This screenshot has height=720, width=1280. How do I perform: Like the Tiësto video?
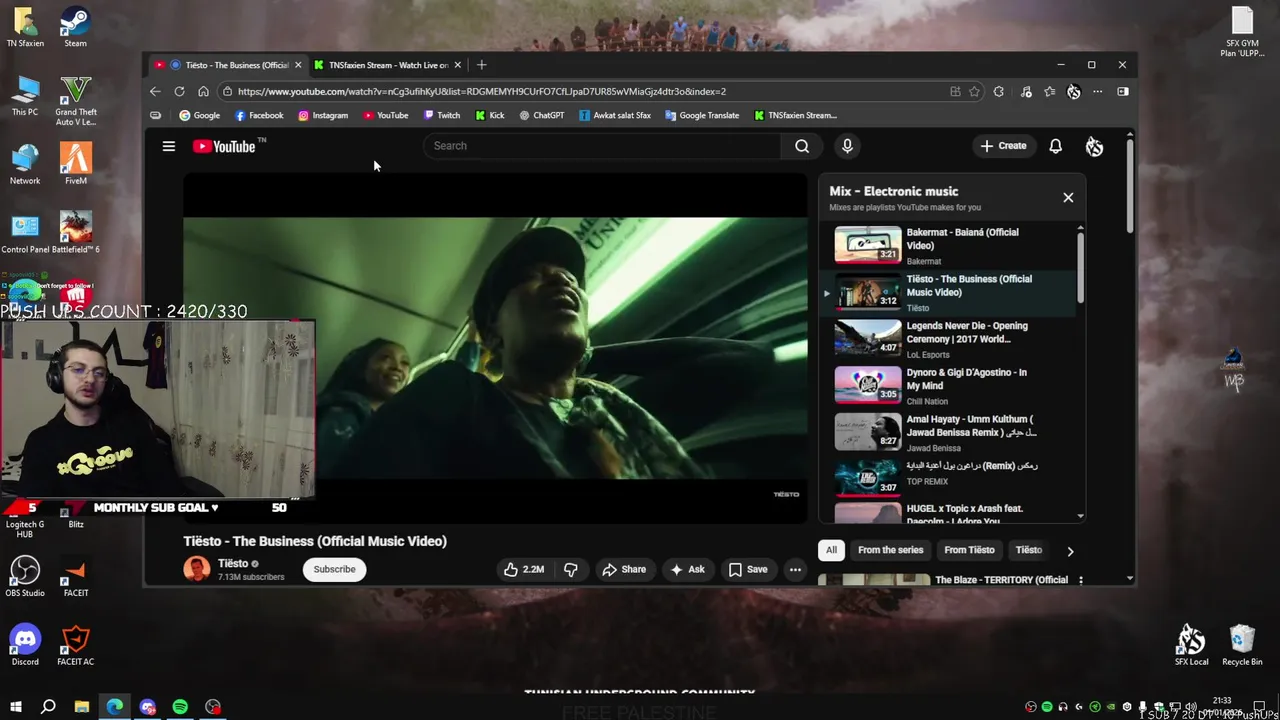(524, 569)
